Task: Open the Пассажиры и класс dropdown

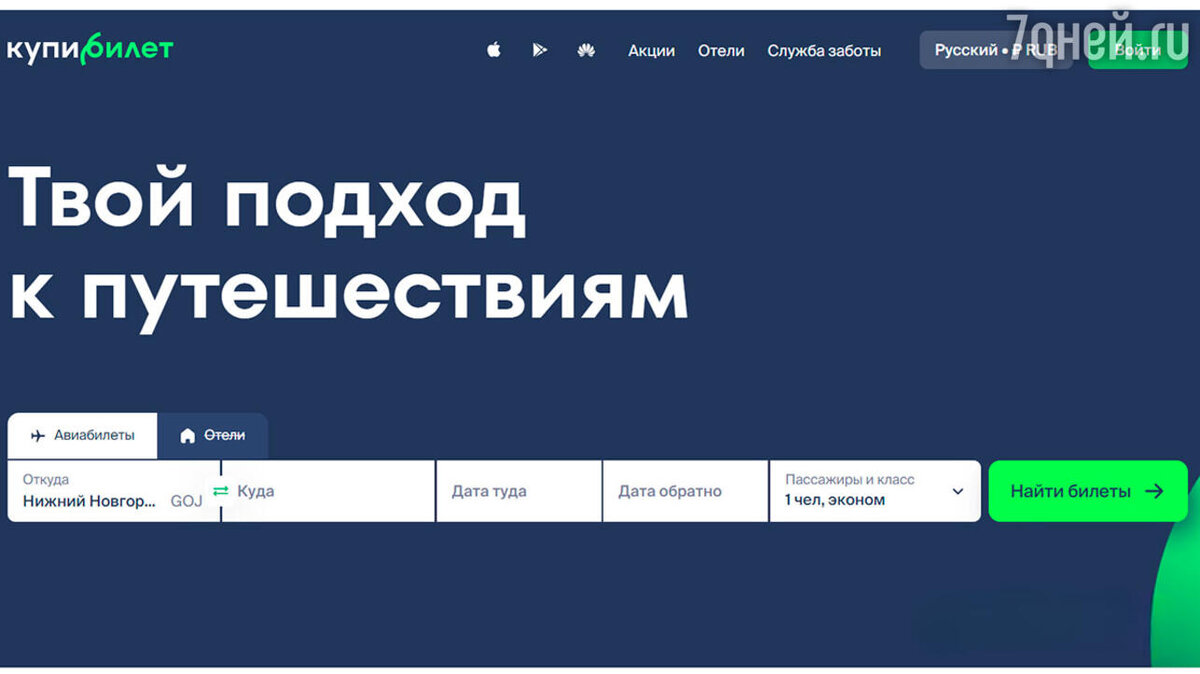Action: tap(875, 490)
